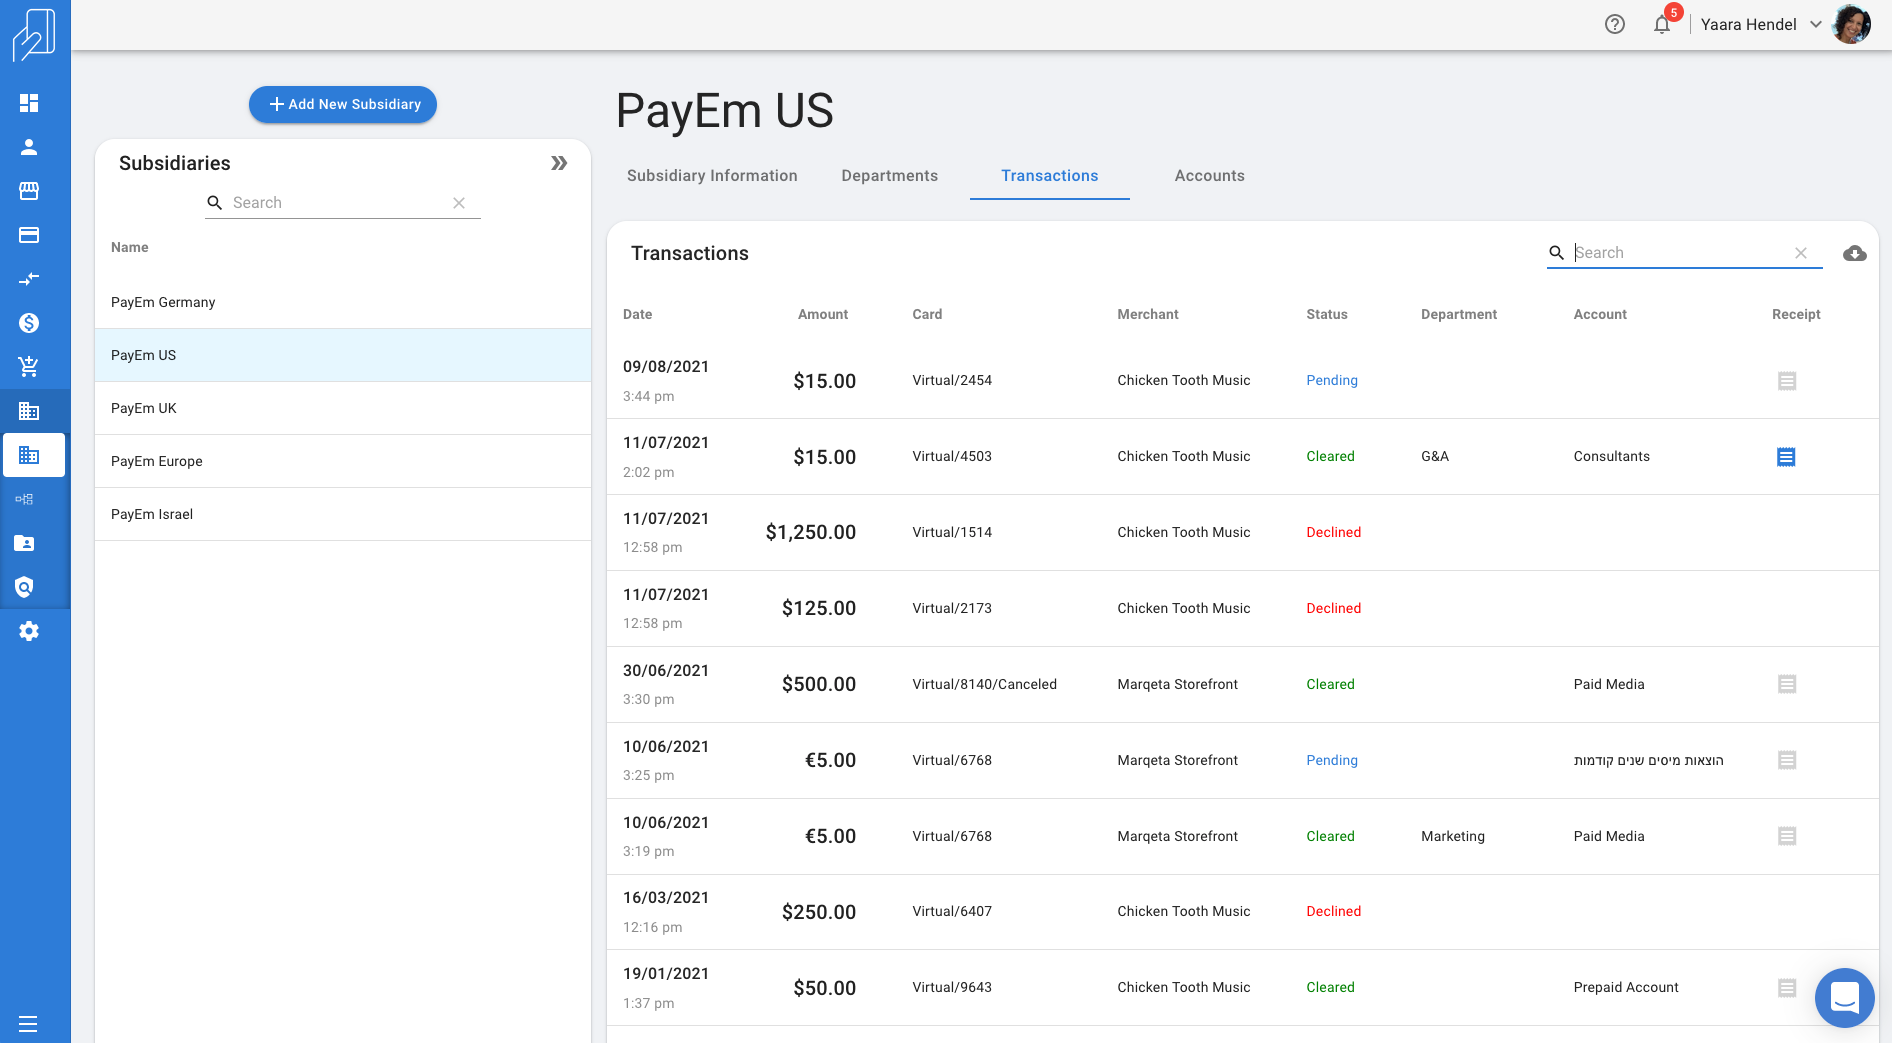Click the credit card sidebar icon
Viewport: 1892px width, 1043px height.
click(x=29, y=235)
